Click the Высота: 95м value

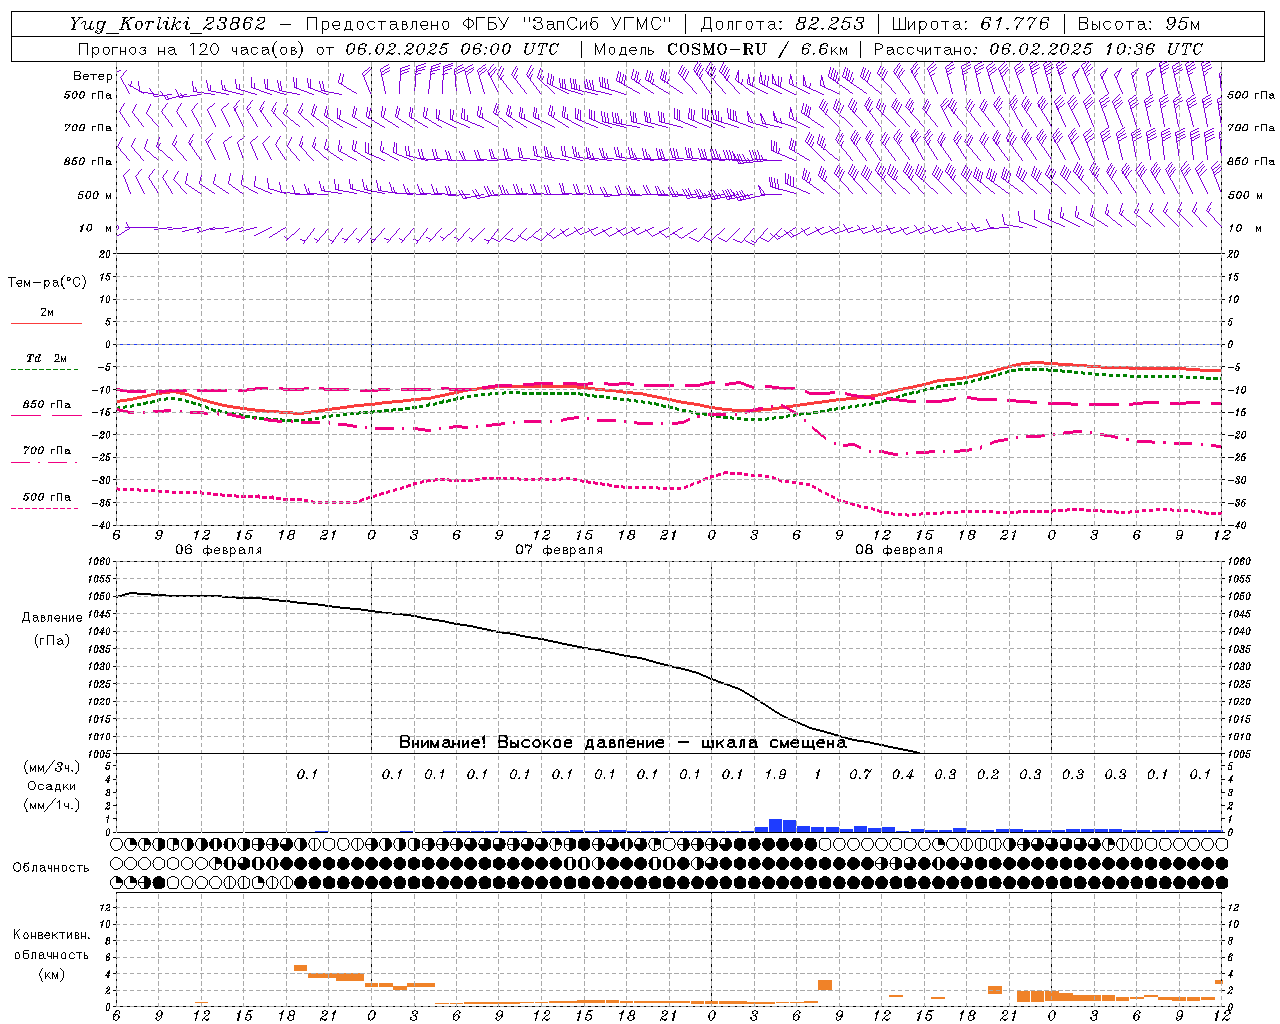pyautogui.click(x=1139, y=24)
